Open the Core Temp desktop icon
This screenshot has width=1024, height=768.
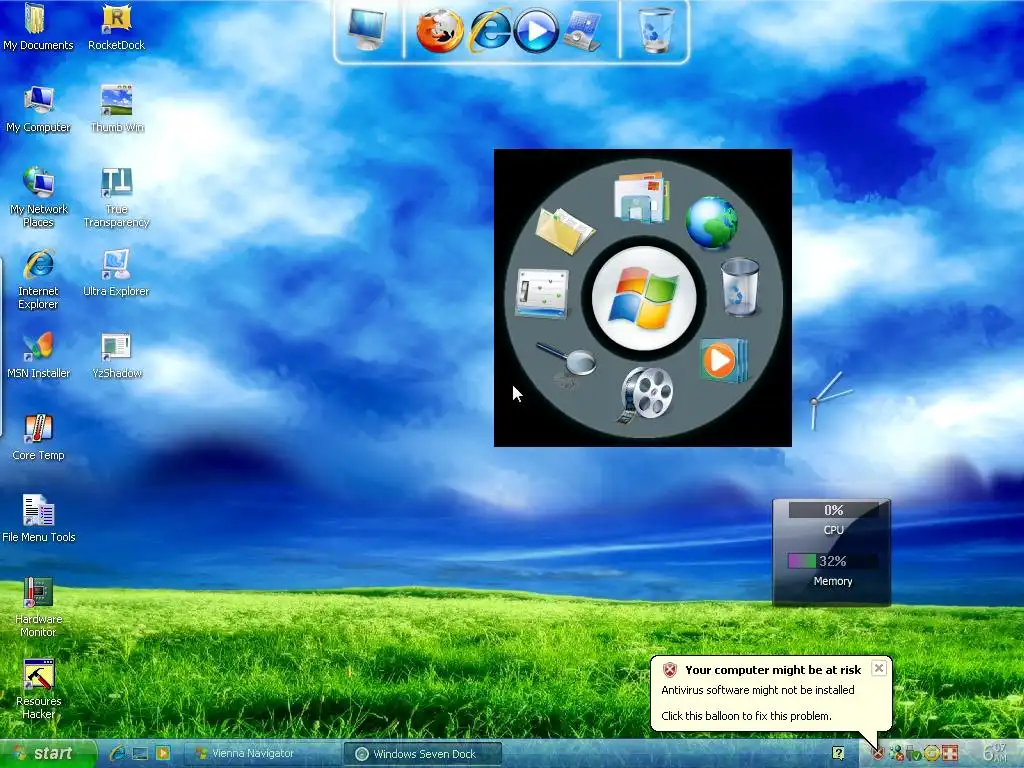point(38,438)
